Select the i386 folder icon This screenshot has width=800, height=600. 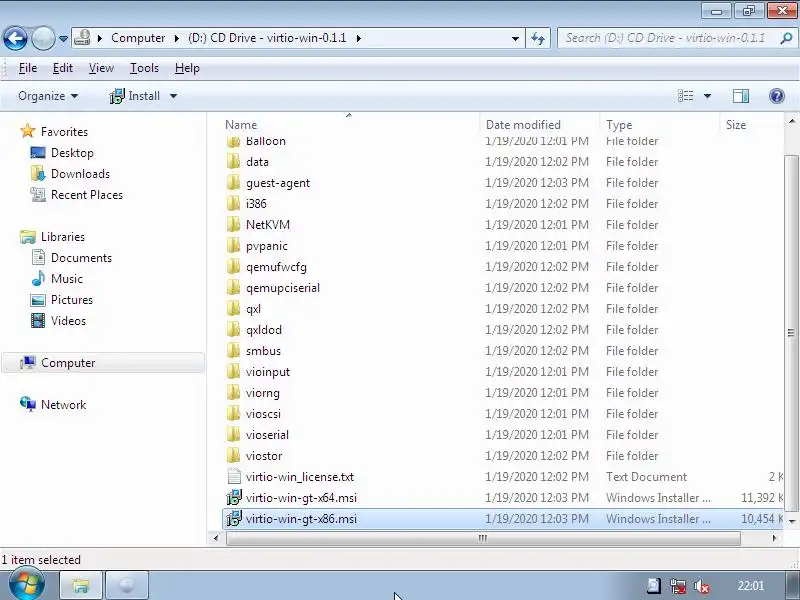[x=234, y=204]
